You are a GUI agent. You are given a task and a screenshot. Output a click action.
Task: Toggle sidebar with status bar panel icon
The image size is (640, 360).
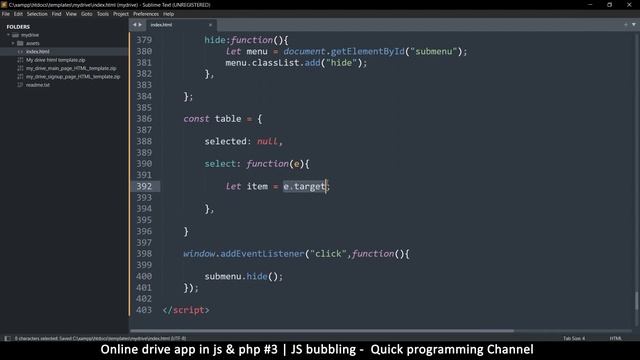point(7,338)
